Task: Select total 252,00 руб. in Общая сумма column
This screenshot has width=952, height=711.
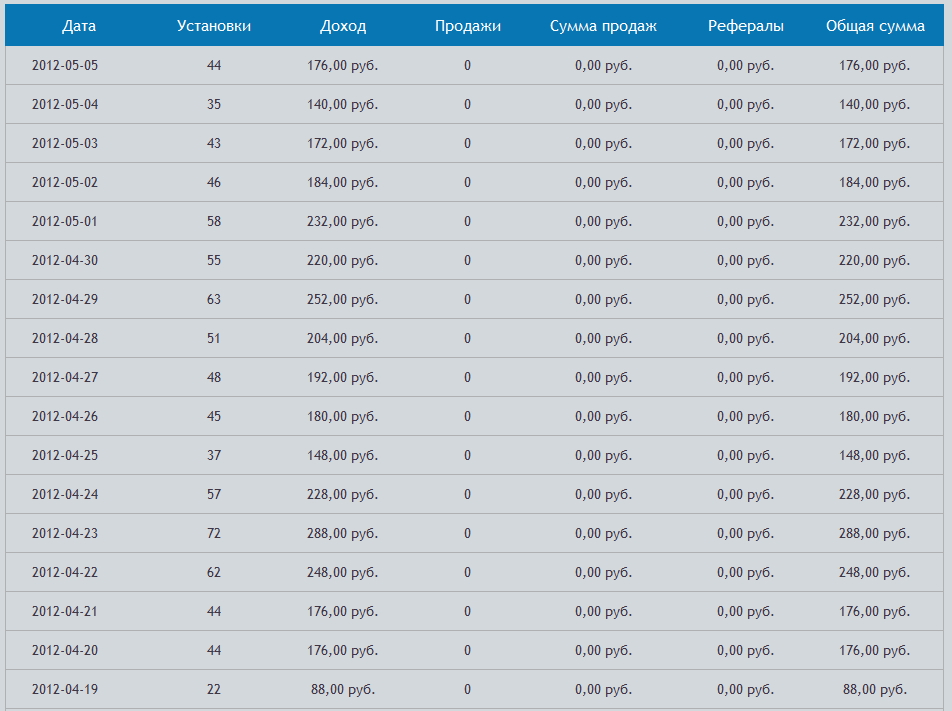Action: click(874, 299)
